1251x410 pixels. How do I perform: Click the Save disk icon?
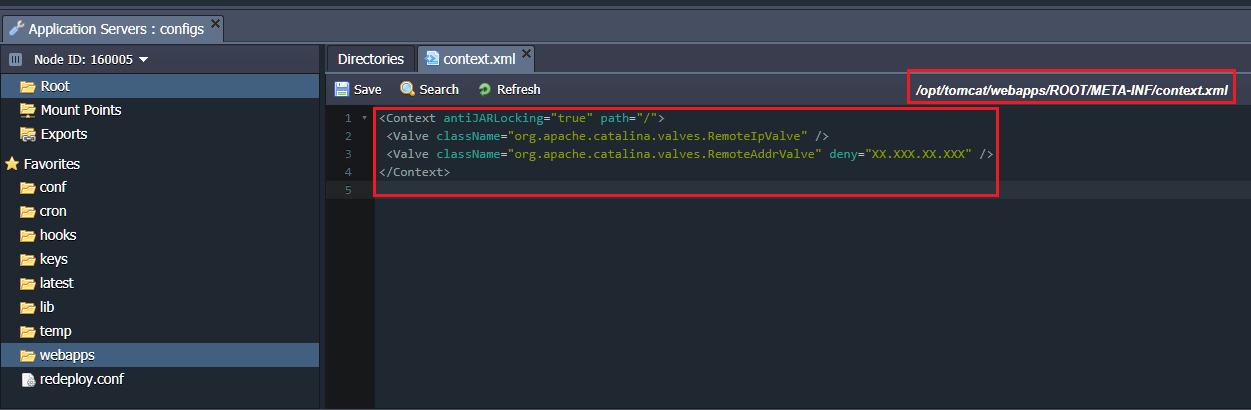342,89
